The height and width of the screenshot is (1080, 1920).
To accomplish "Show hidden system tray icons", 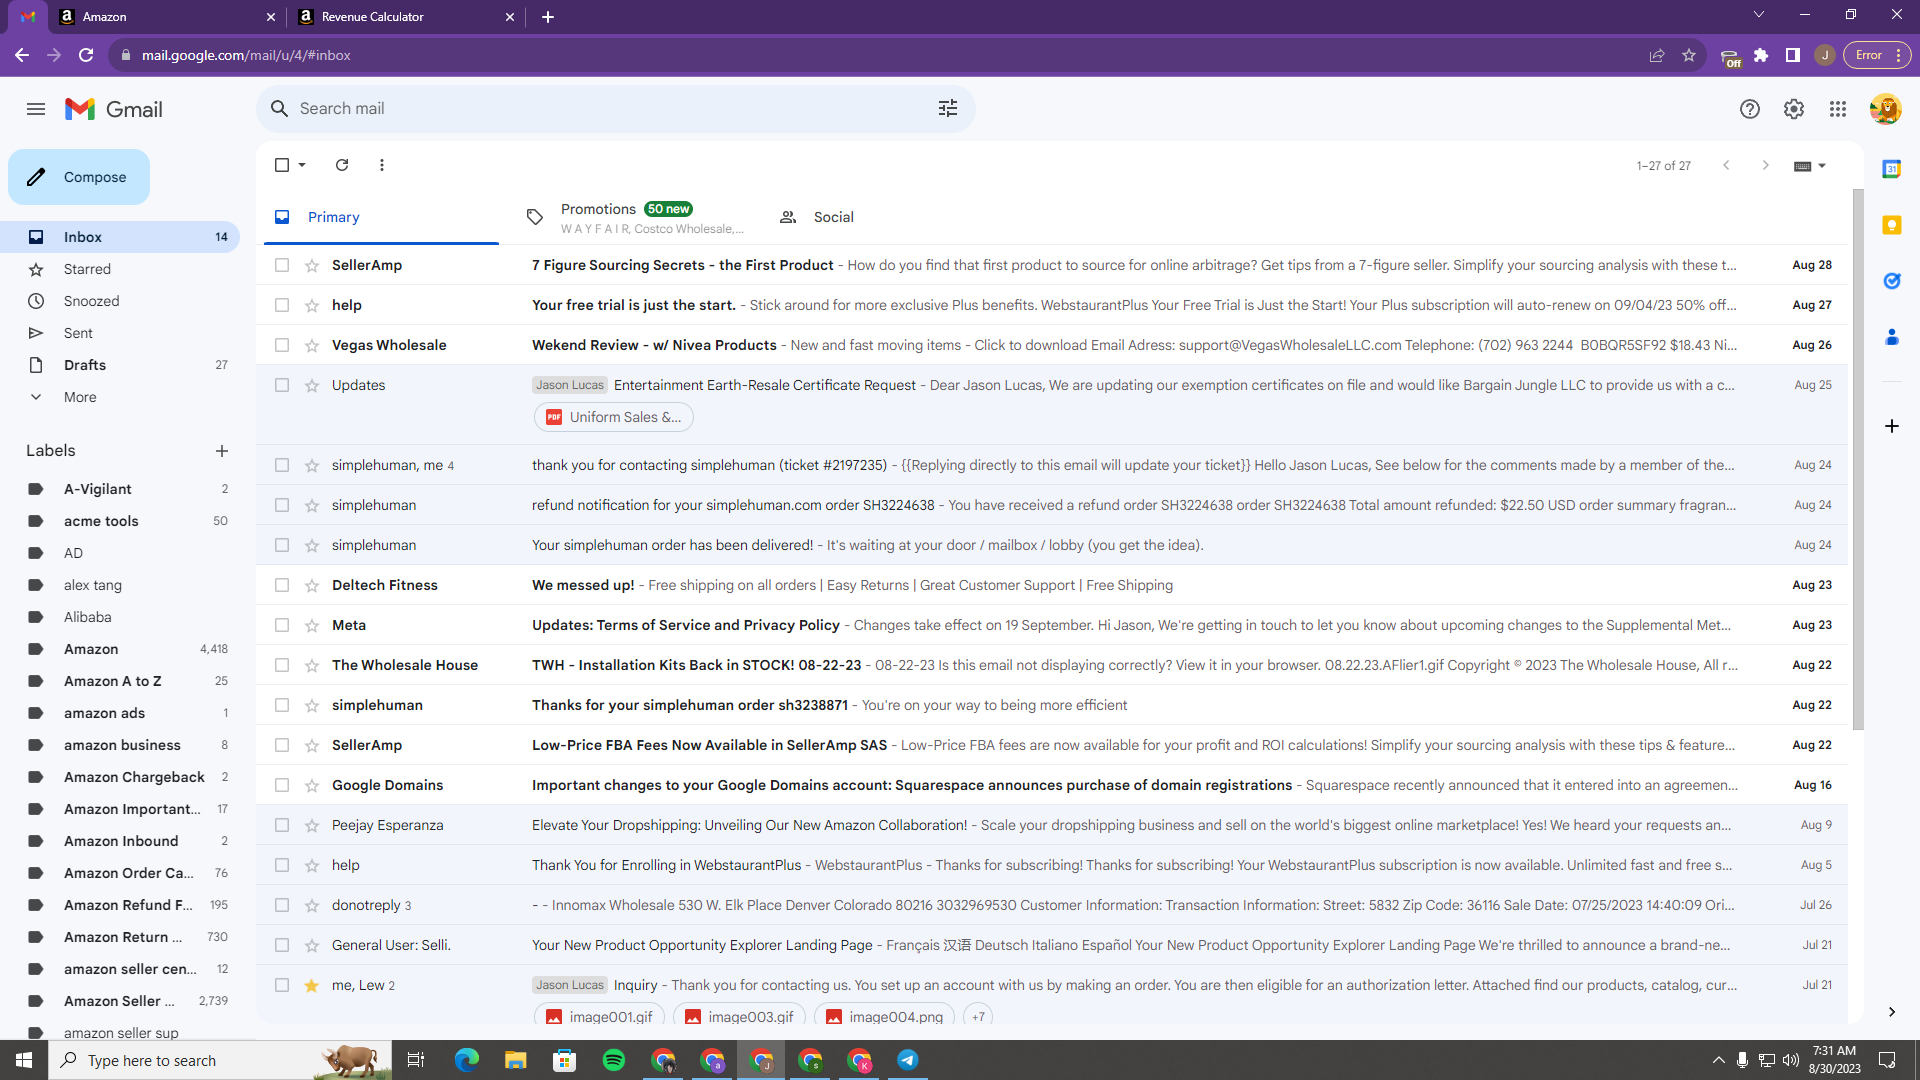I will [x=1718, y=1060].
